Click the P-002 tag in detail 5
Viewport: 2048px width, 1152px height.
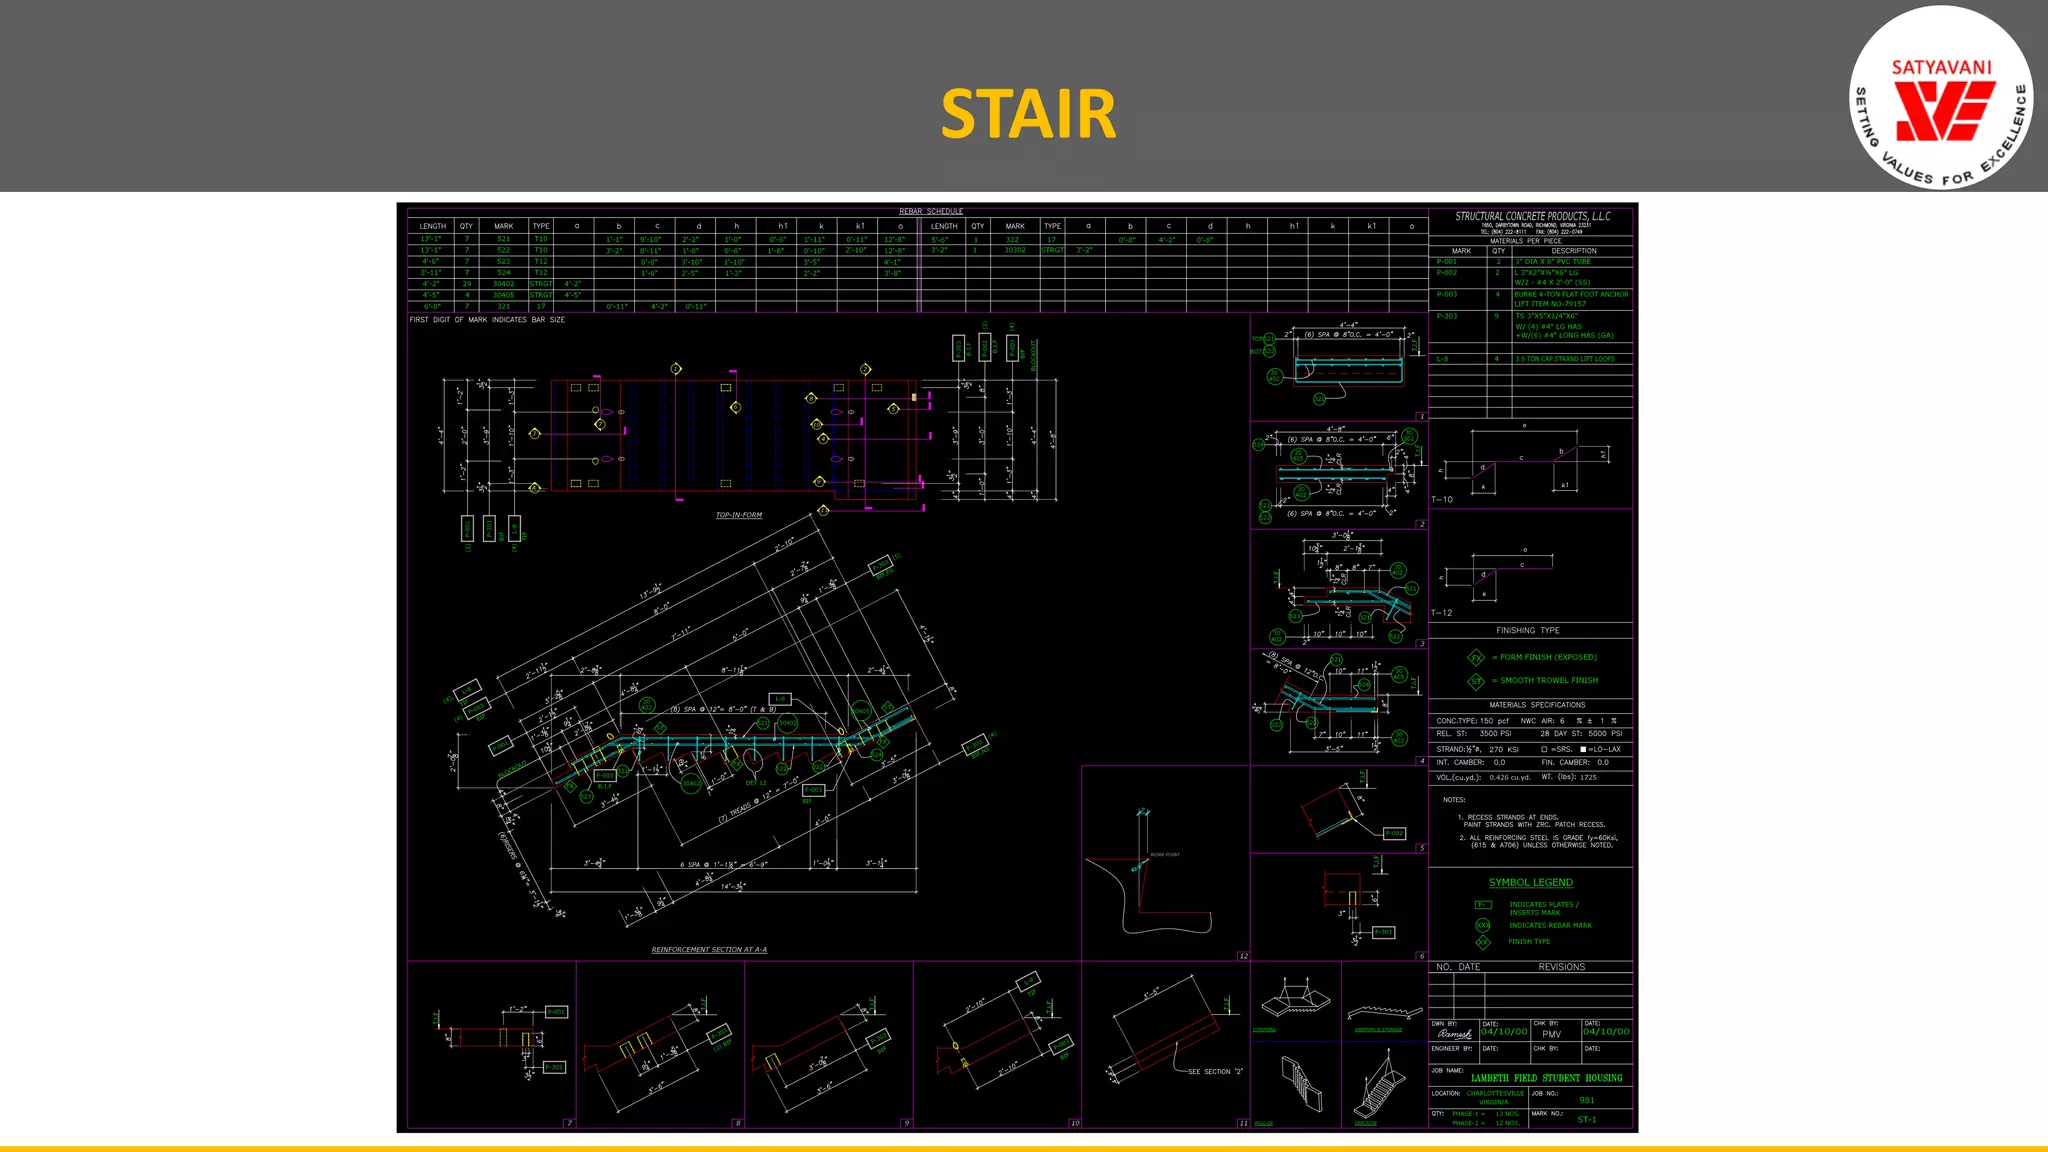click(x=1395, y=833)
